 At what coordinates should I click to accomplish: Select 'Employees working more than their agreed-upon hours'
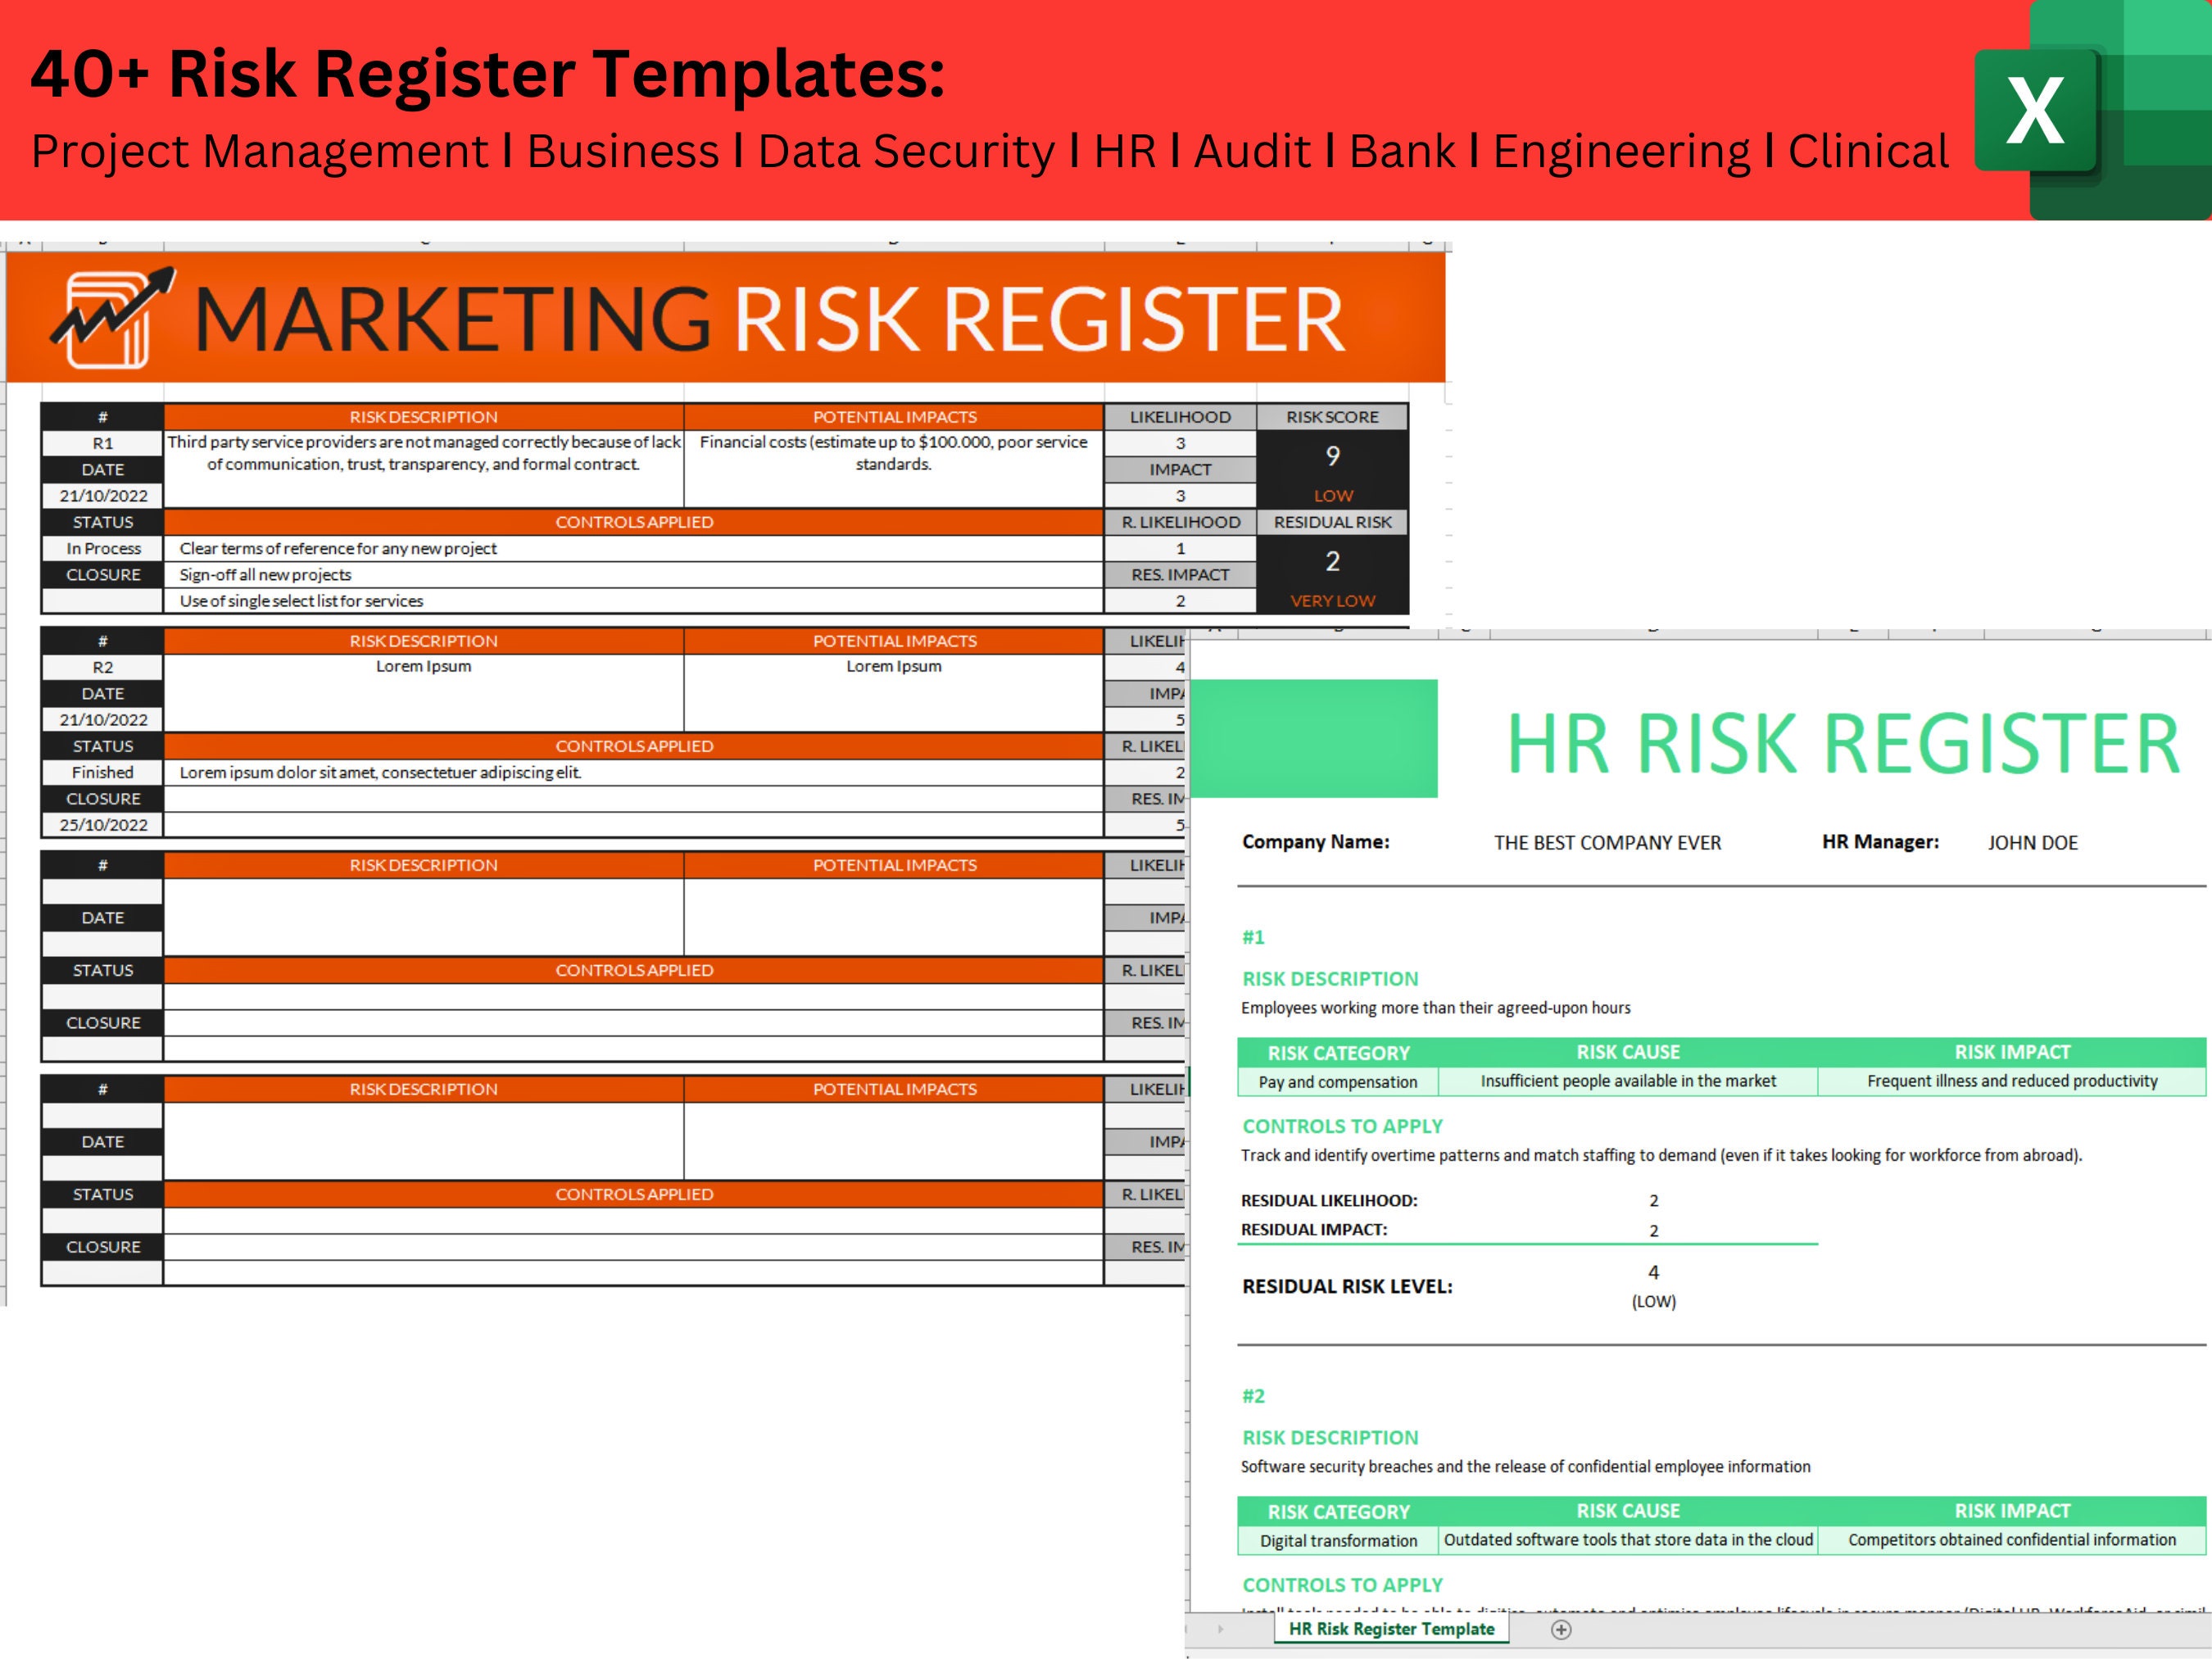click(1435, 1008)
